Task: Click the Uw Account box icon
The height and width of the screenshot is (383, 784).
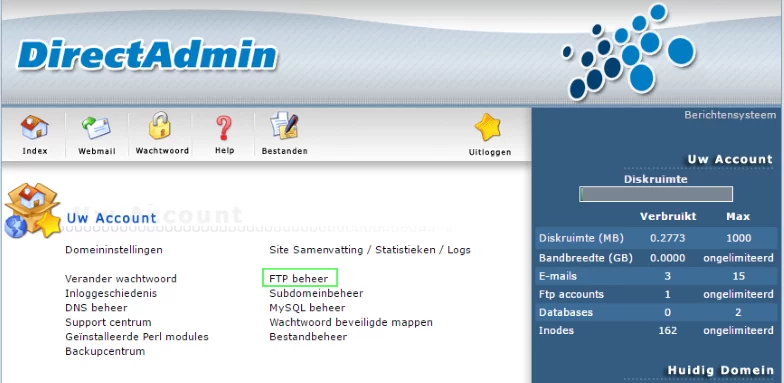Action: tap(32, 210)
